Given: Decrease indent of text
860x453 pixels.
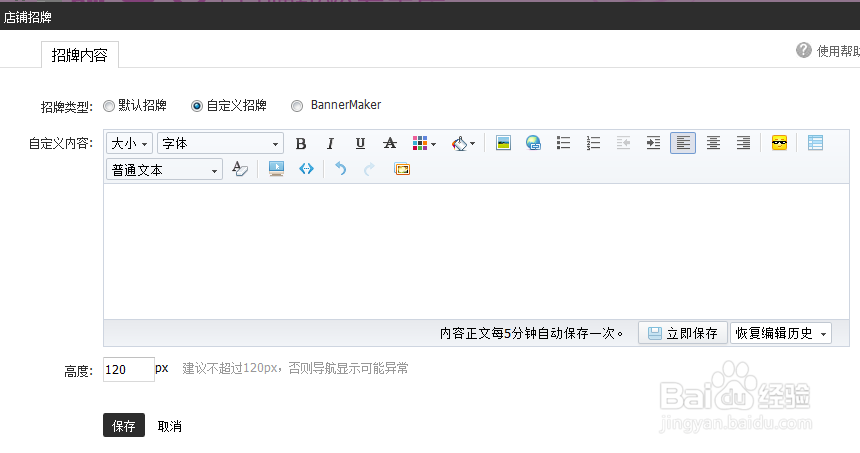Looking at the screenshot, I should pyautogui.click(x=623, y=143).
